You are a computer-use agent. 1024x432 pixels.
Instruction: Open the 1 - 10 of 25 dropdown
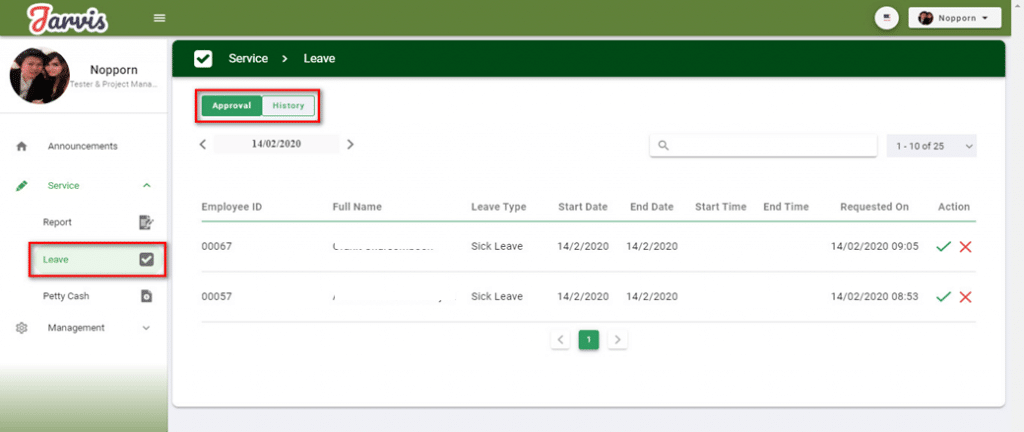[931, 146]
